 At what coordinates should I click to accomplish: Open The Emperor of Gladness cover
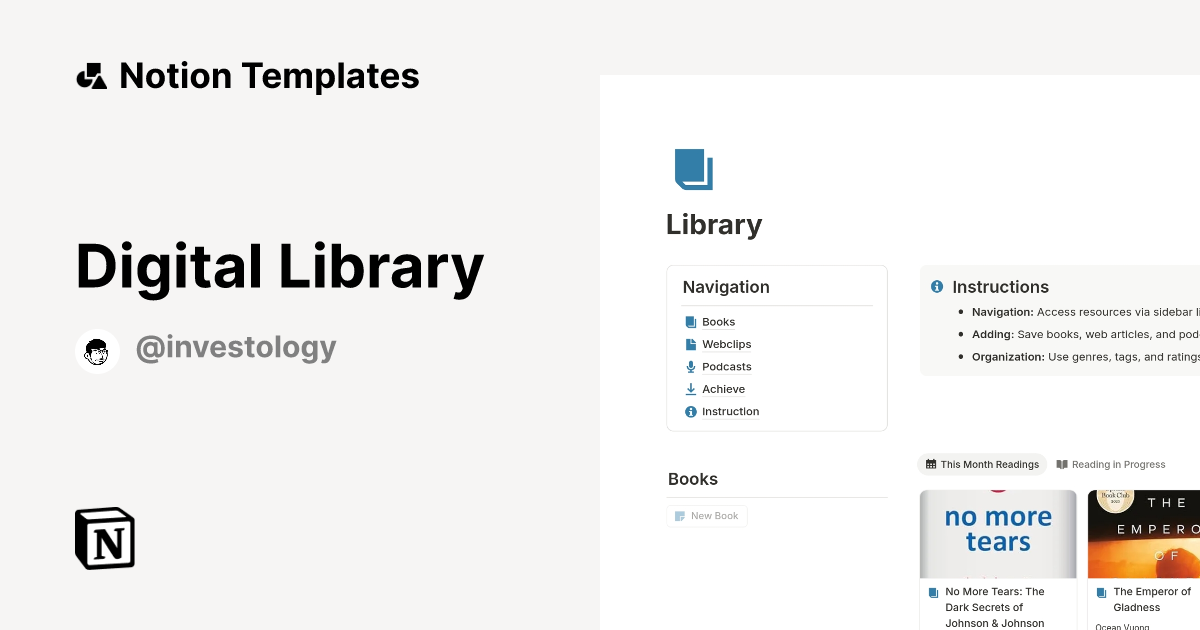pos(1150,533)
